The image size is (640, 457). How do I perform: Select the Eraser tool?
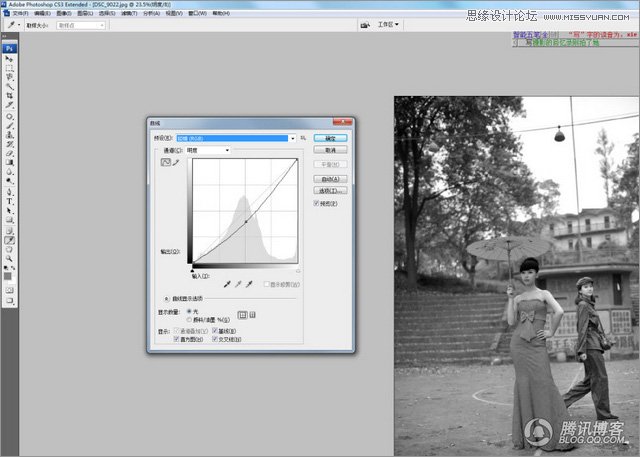pos(9,153)
